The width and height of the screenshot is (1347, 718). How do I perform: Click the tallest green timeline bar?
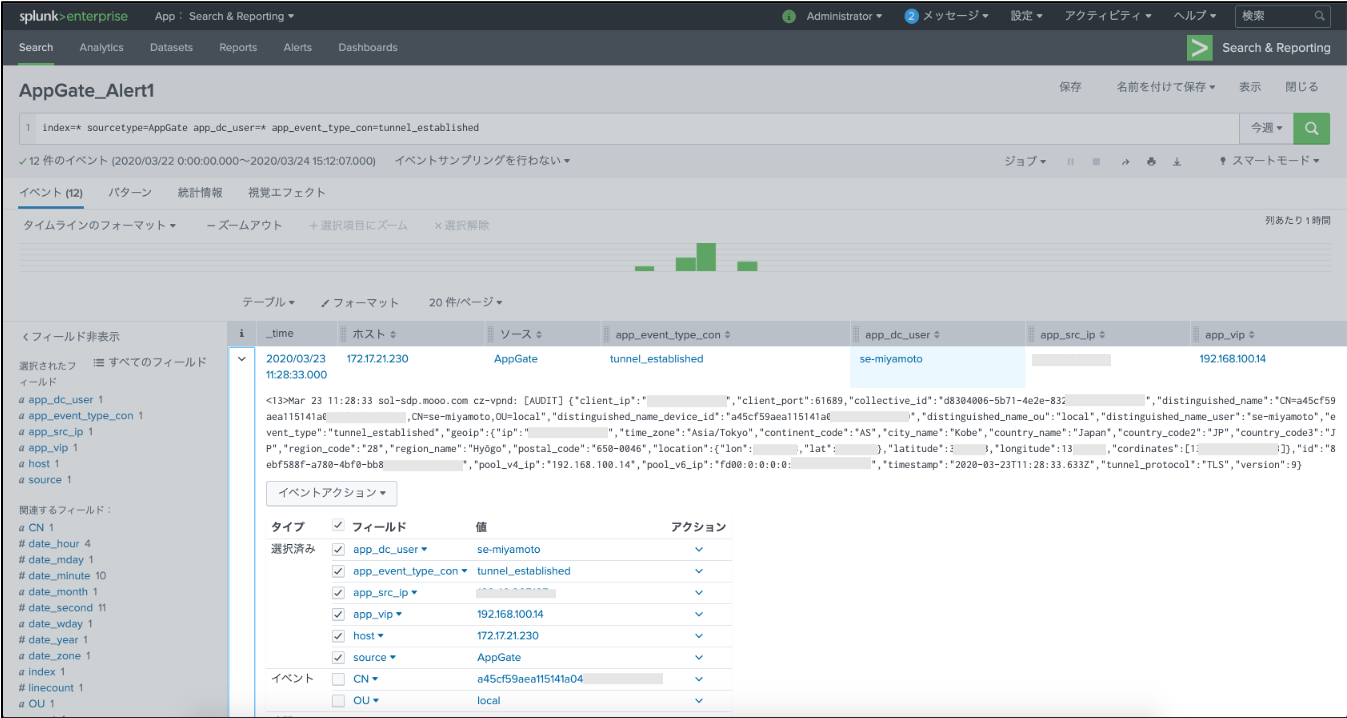(x=706, y=257)
